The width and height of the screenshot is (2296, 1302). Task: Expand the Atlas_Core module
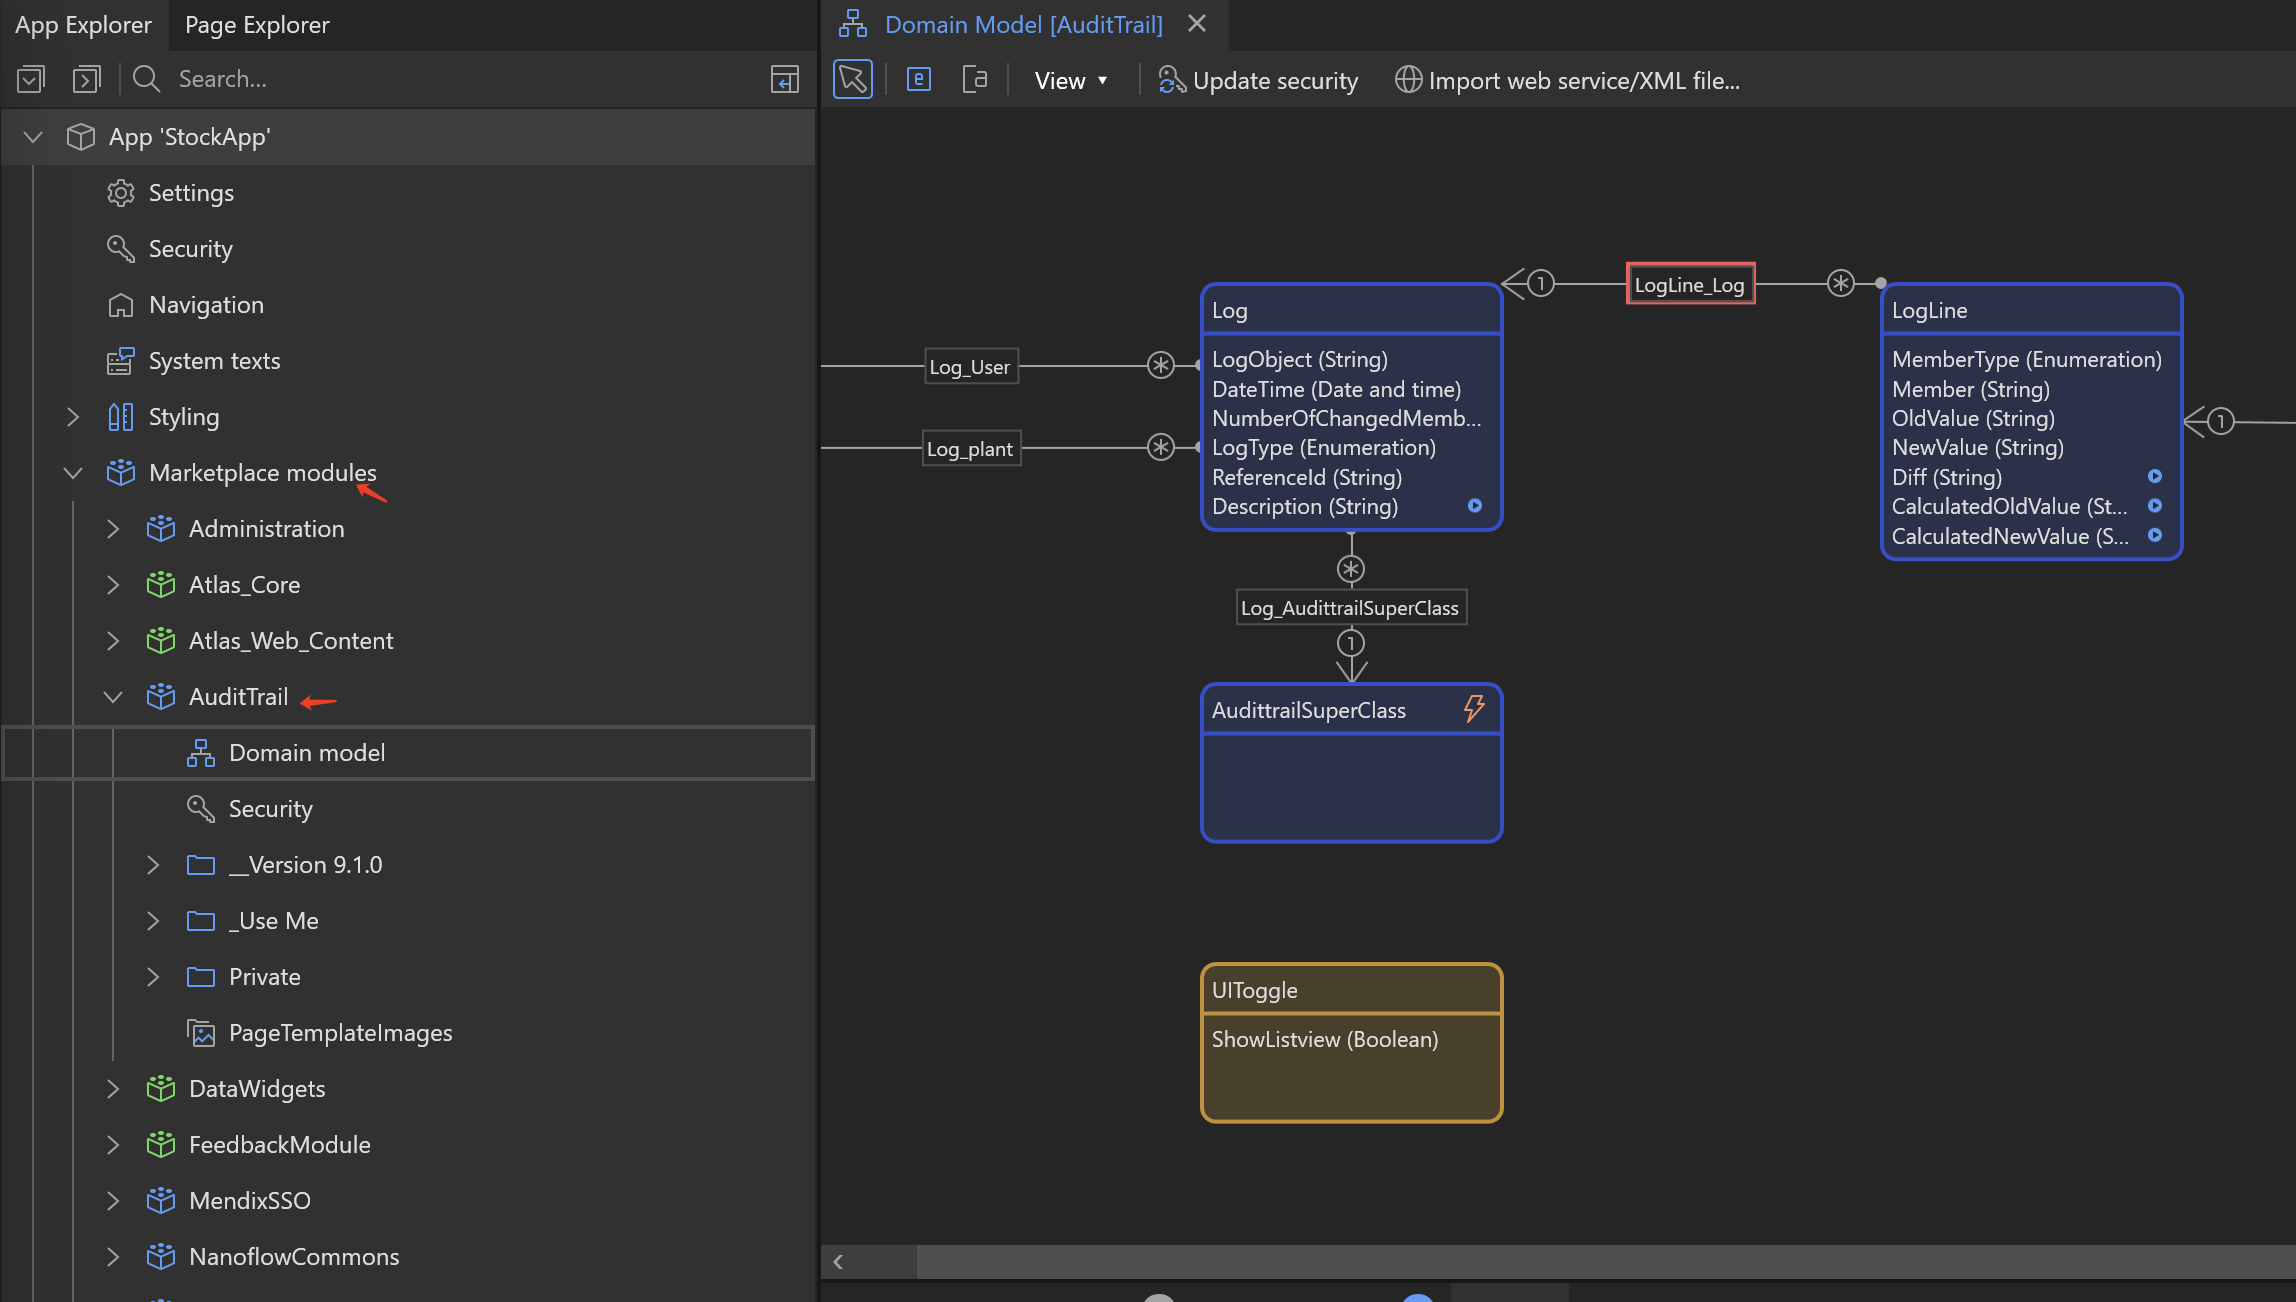tap(113, 585)
